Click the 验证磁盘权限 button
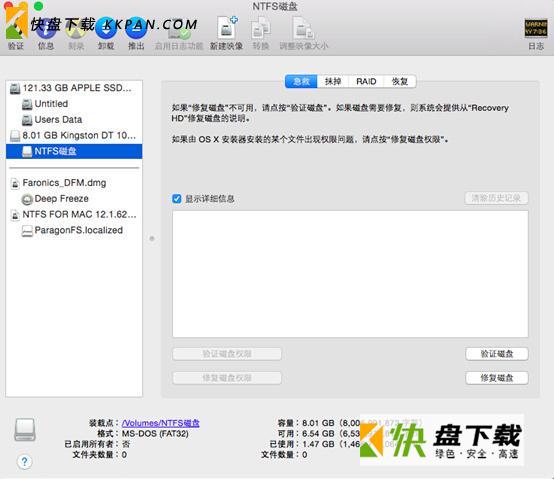The width and height of the screenshot is (554, 479). [x=227, y=354]
